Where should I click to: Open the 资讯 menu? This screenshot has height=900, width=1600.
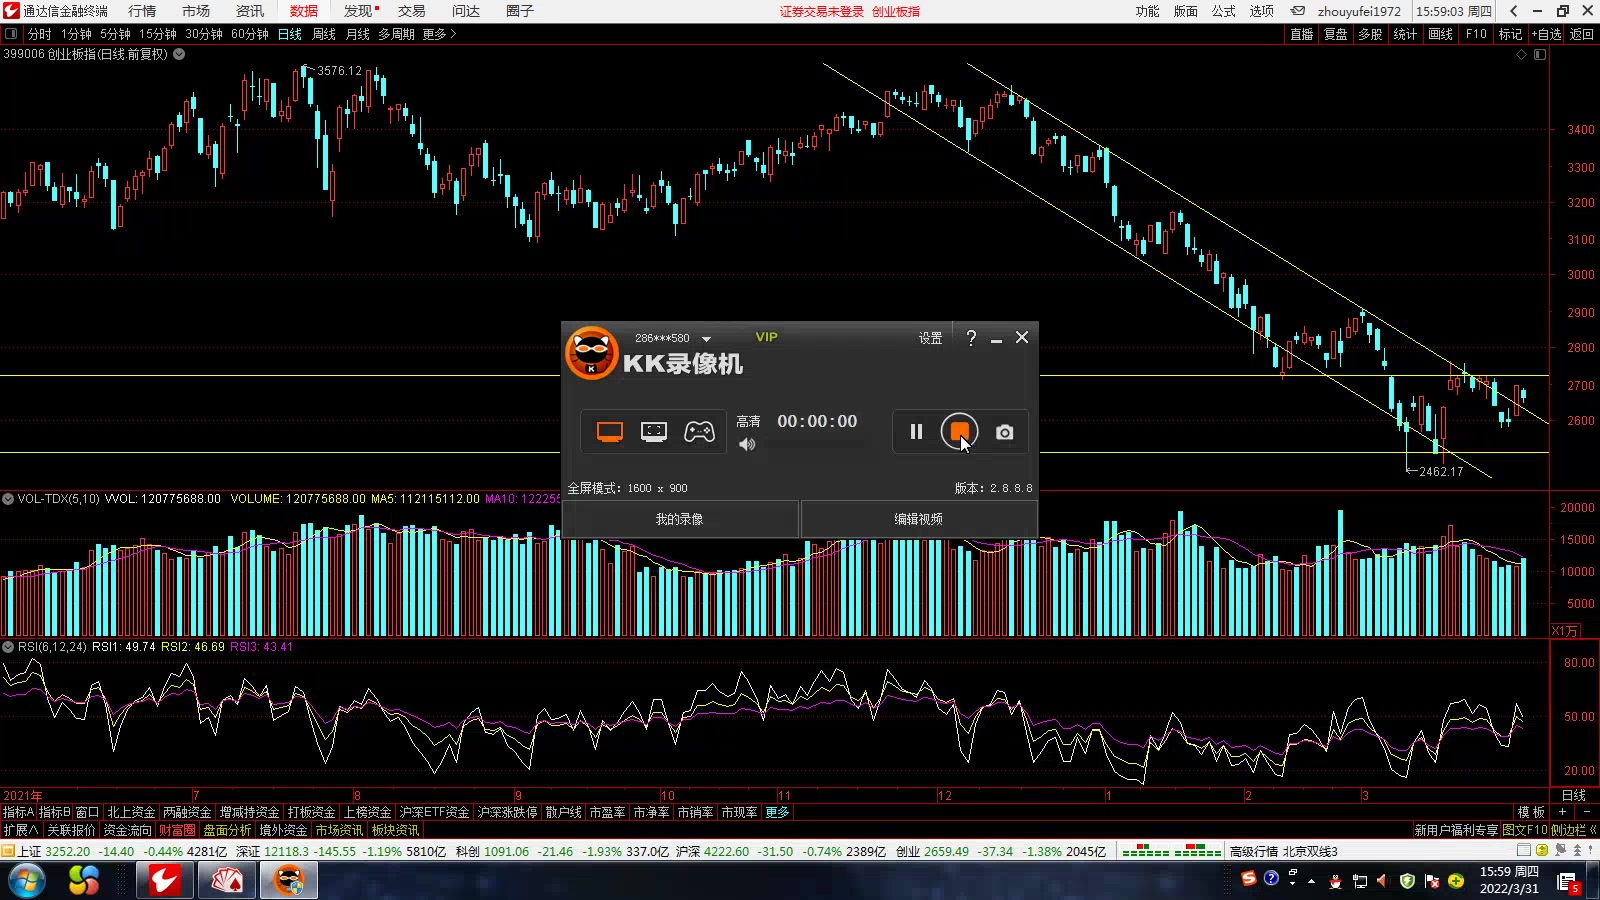(x=250, y=11)
